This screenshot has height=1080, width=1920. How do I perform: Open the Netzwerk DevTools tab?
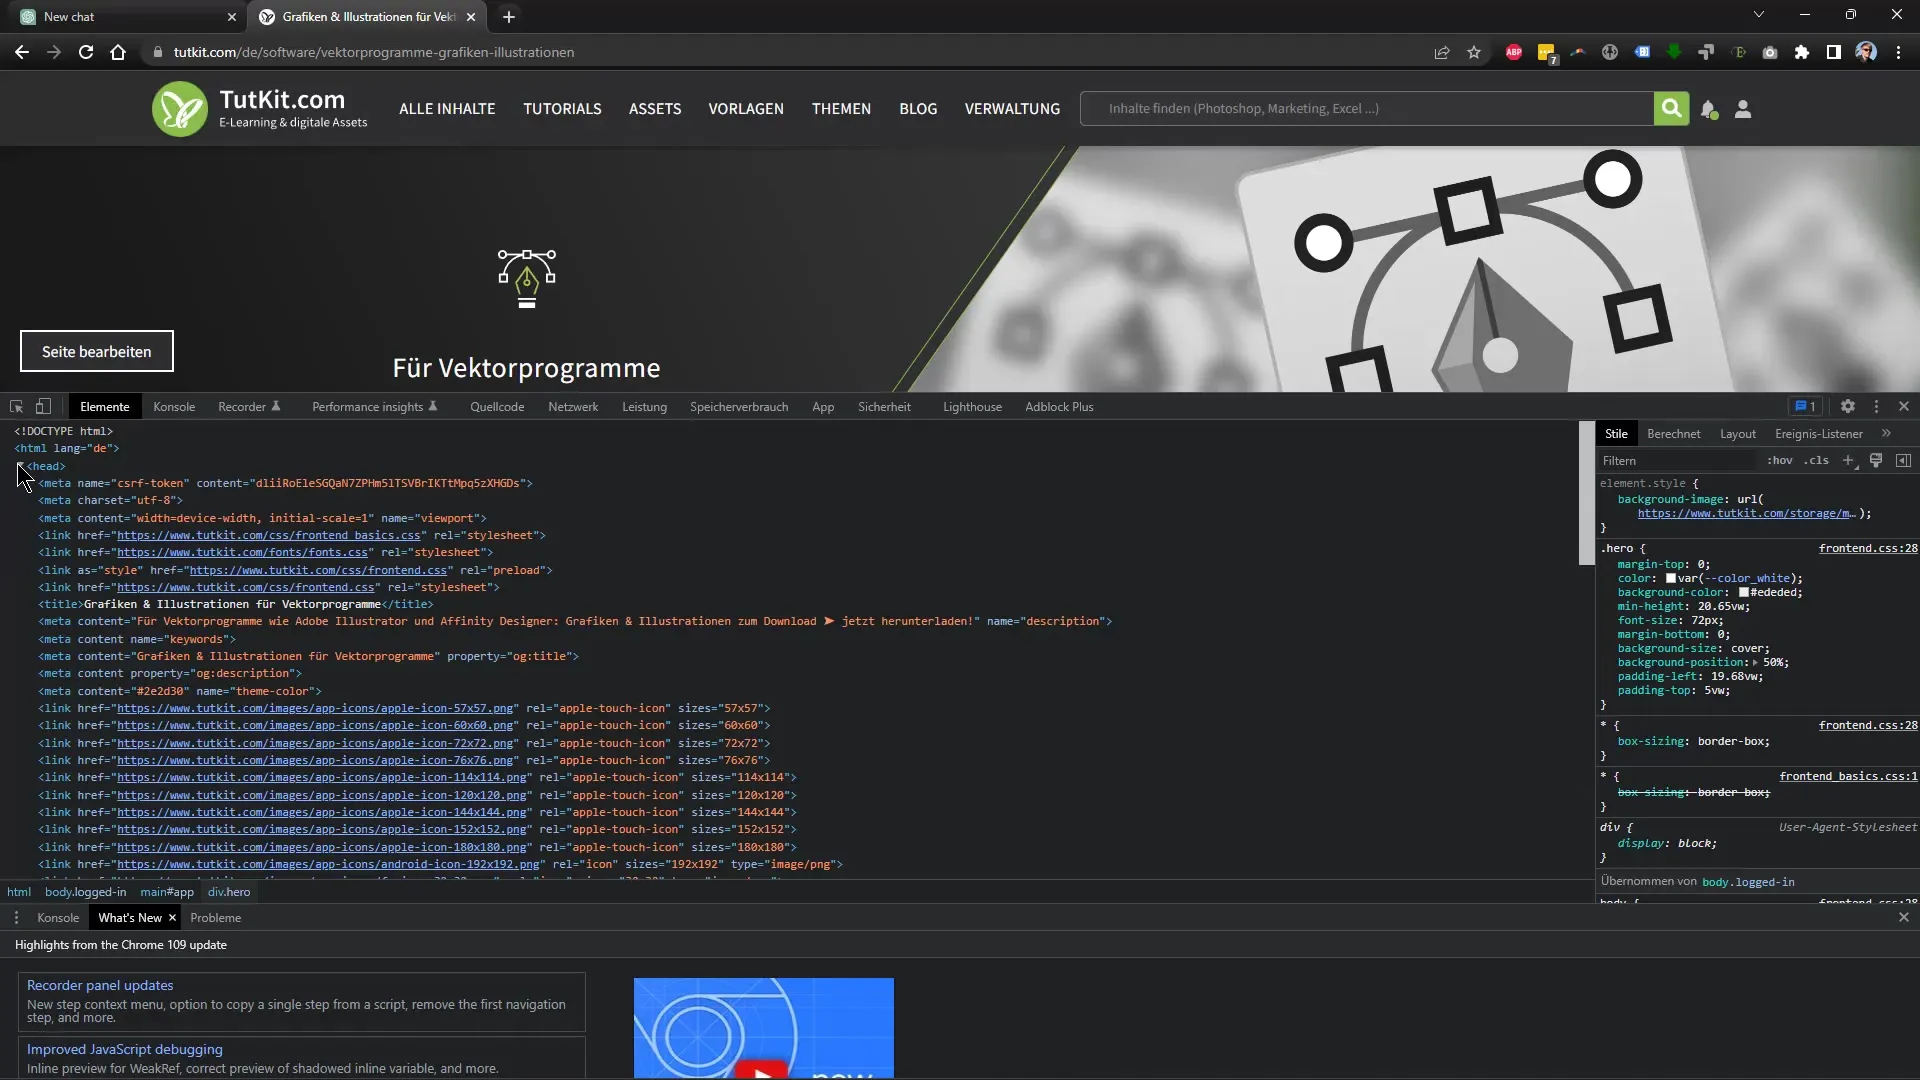[573, 407]
